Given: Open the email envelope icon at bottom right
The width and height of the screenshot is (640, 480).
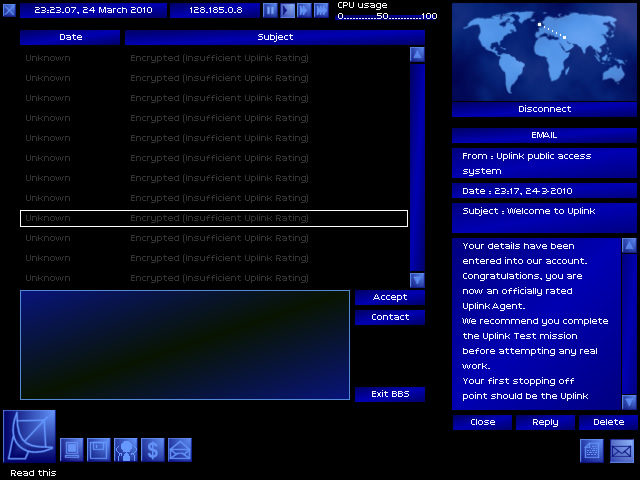Looking at the screenshot, I should (x=622, y=451).
